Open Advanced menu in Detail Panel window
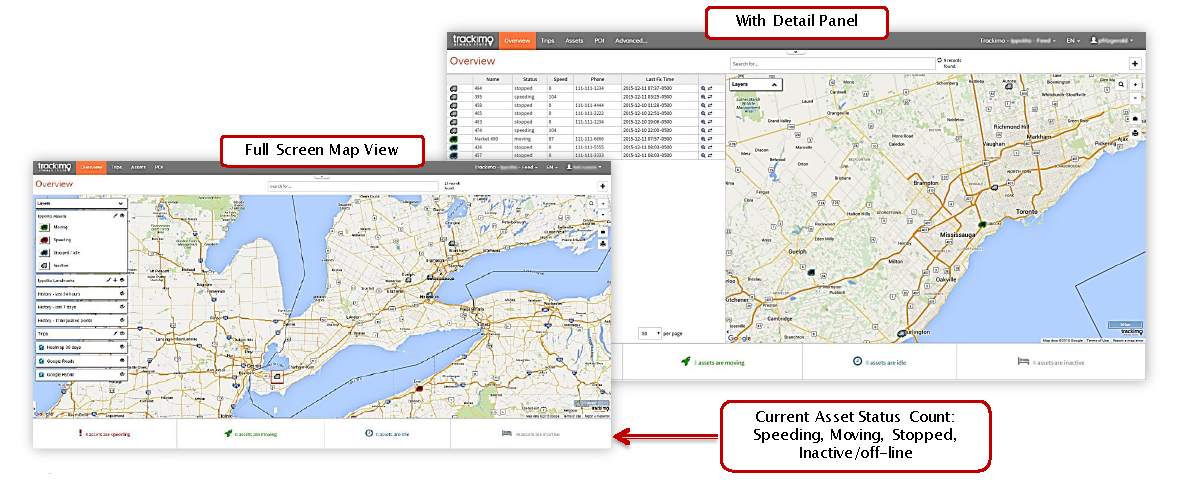The image size is (1180, 497). pyautogui.click(x=631, y=41)
